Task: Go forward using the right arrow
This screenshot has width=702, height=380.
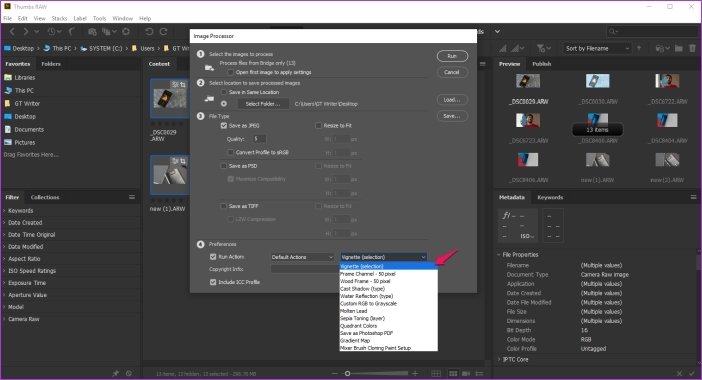Action: [x=26, y=31]
